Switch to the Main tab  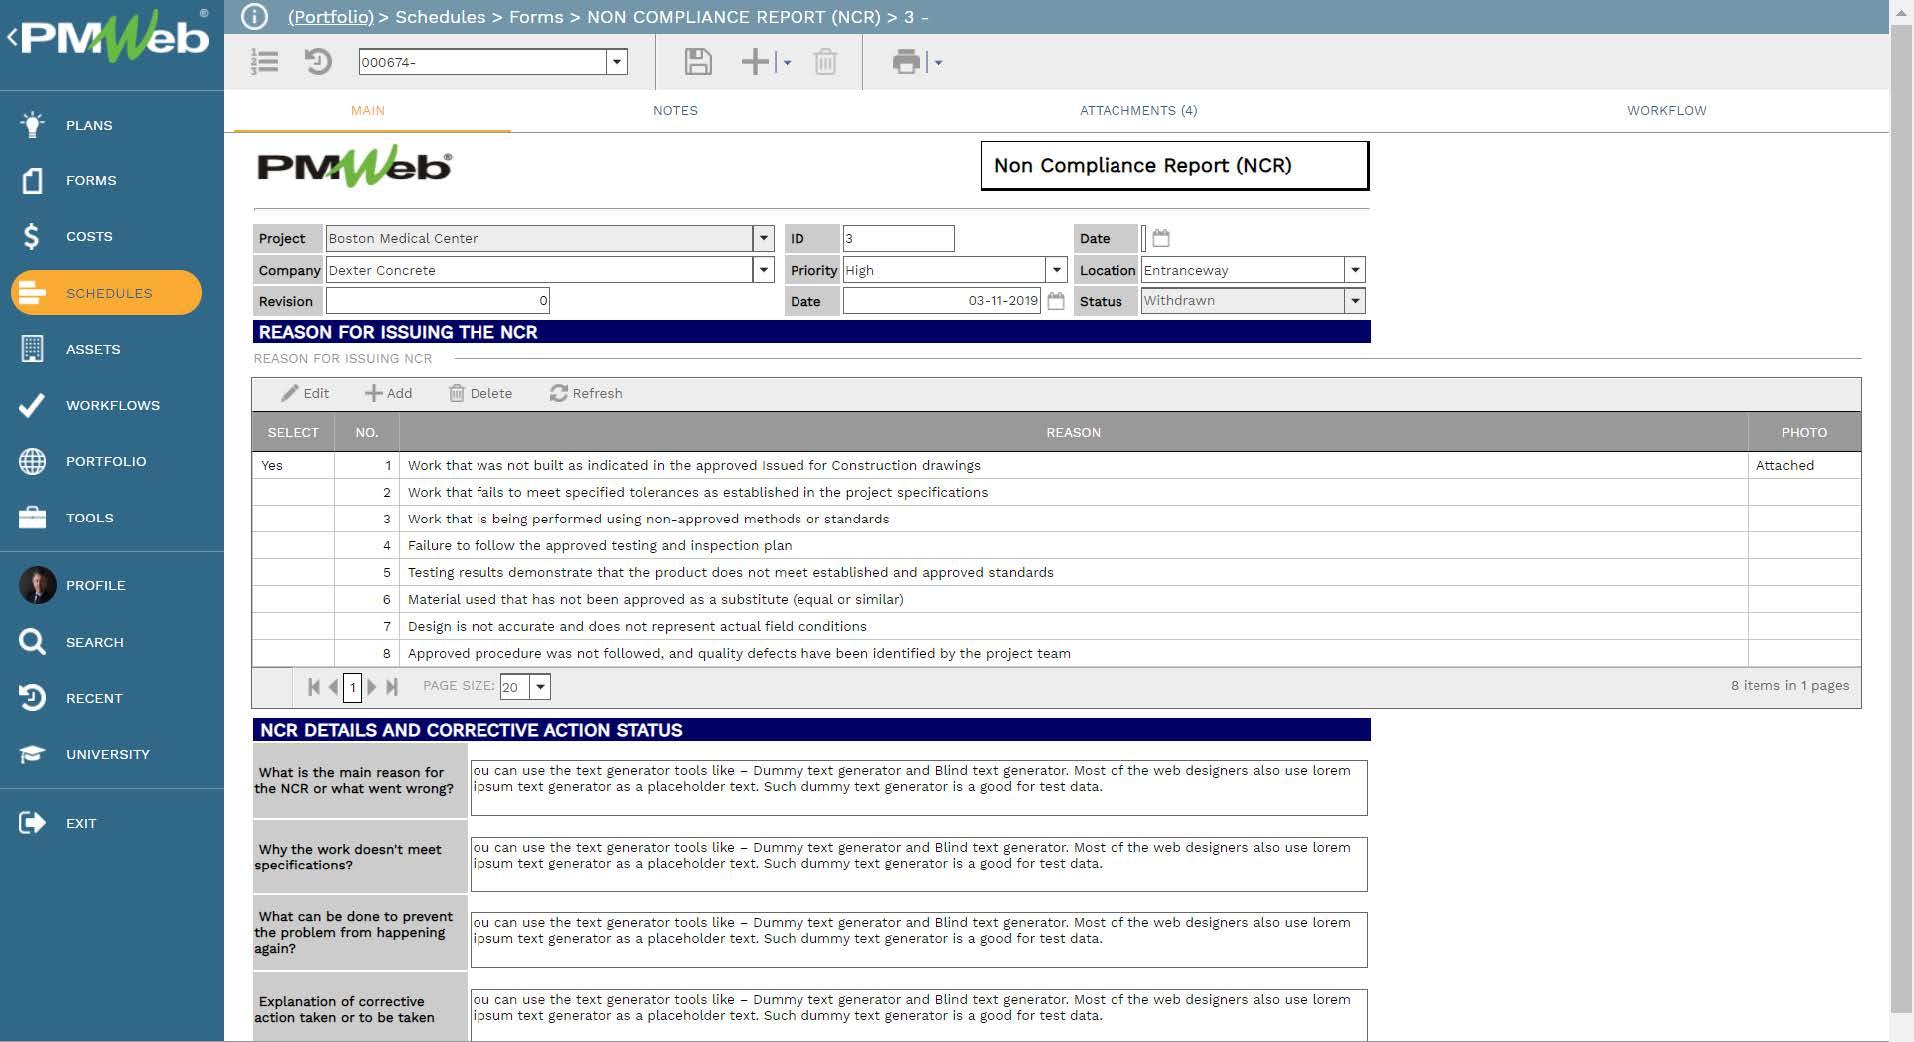tap(368, 111)
